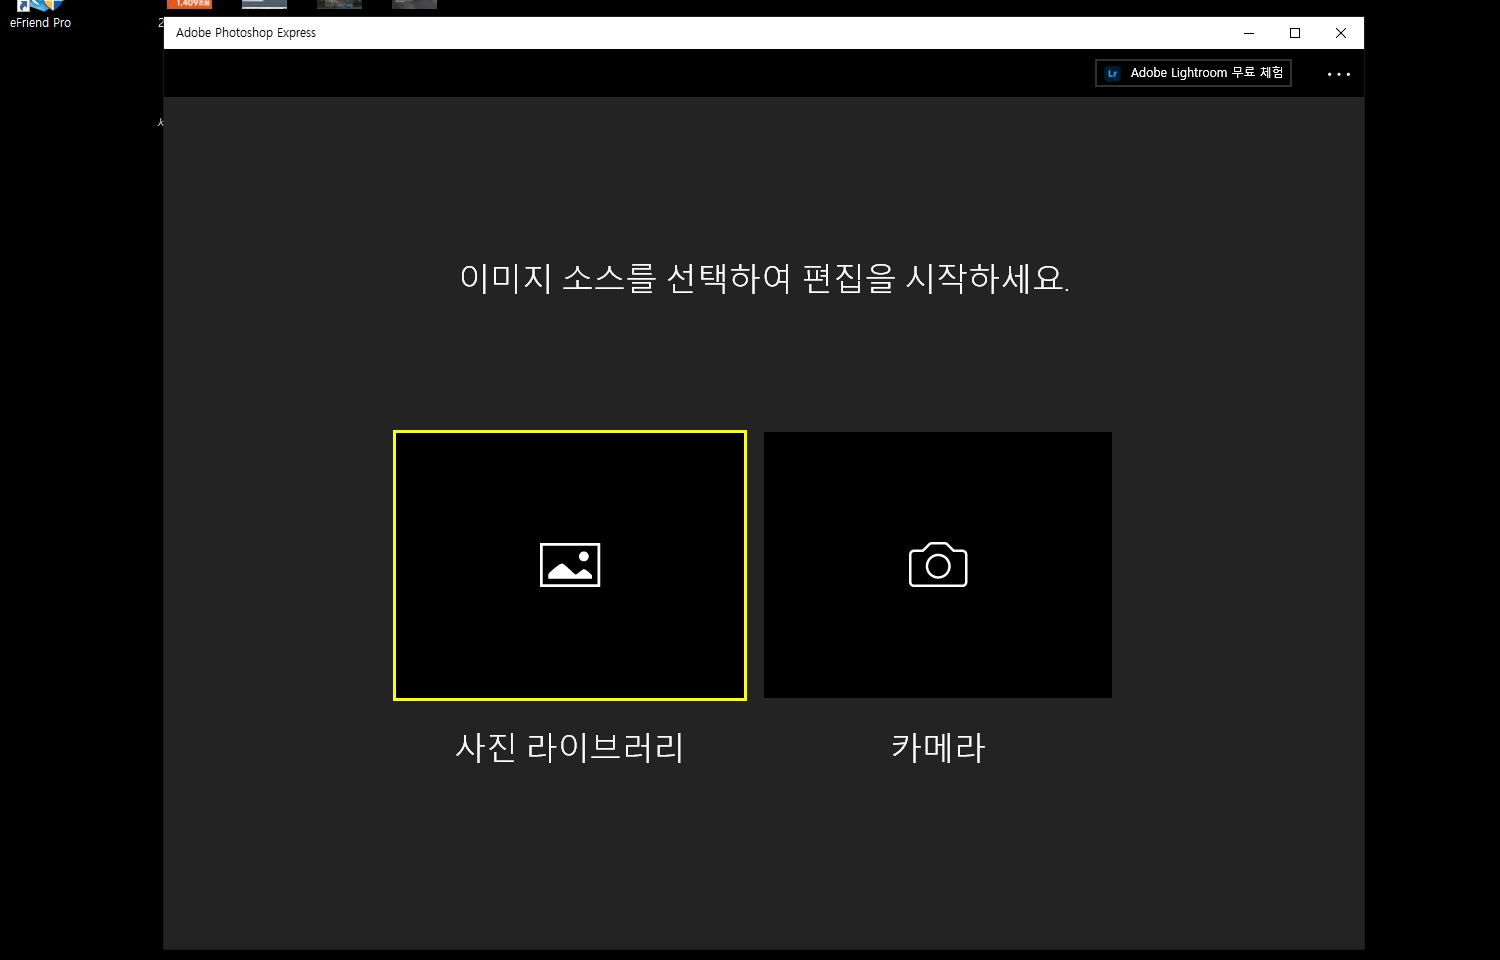Maximize the Photoshop Express window
The image size is (1500, 960).
[1295, 33]
